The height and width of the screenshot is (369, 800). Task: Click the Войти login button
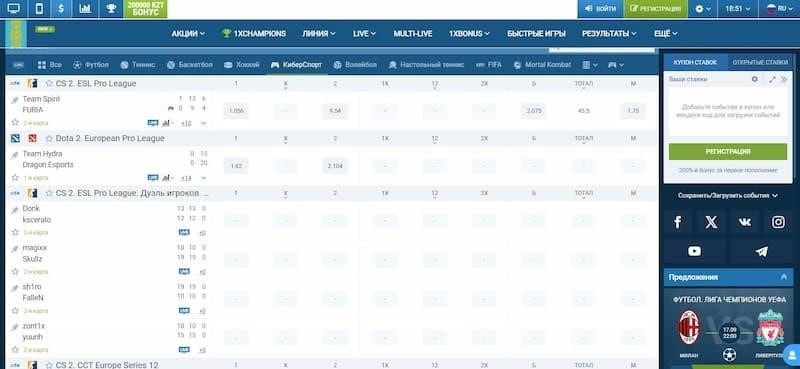pyautogui.click(x=600, y=9)
